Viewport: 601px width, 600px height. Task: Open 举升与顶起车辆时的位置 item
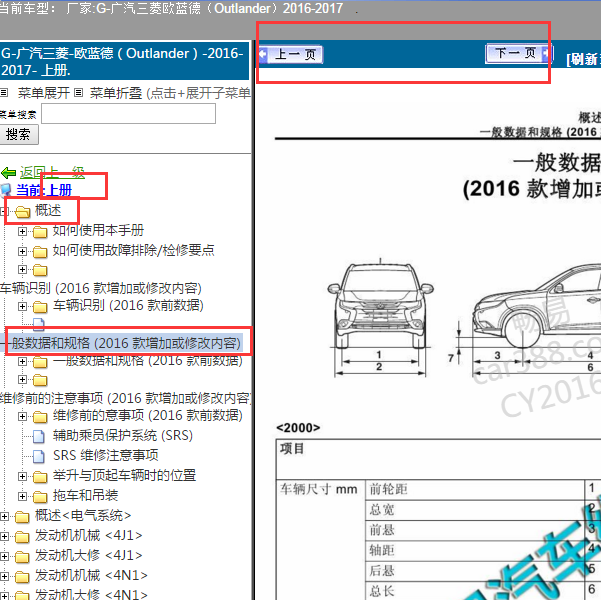tap(124, 475)
